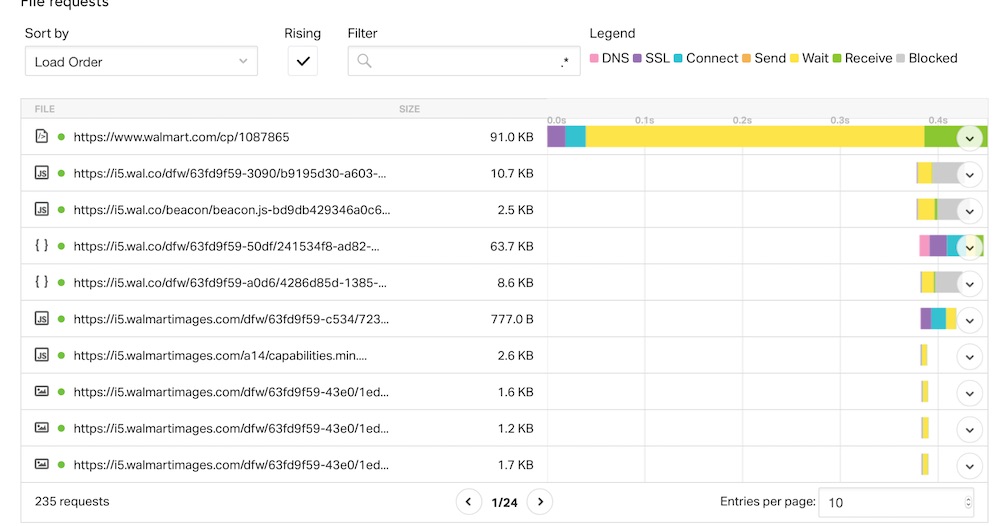Click the FILE column header
This screenshot has height=526, width=1000.
45,109
